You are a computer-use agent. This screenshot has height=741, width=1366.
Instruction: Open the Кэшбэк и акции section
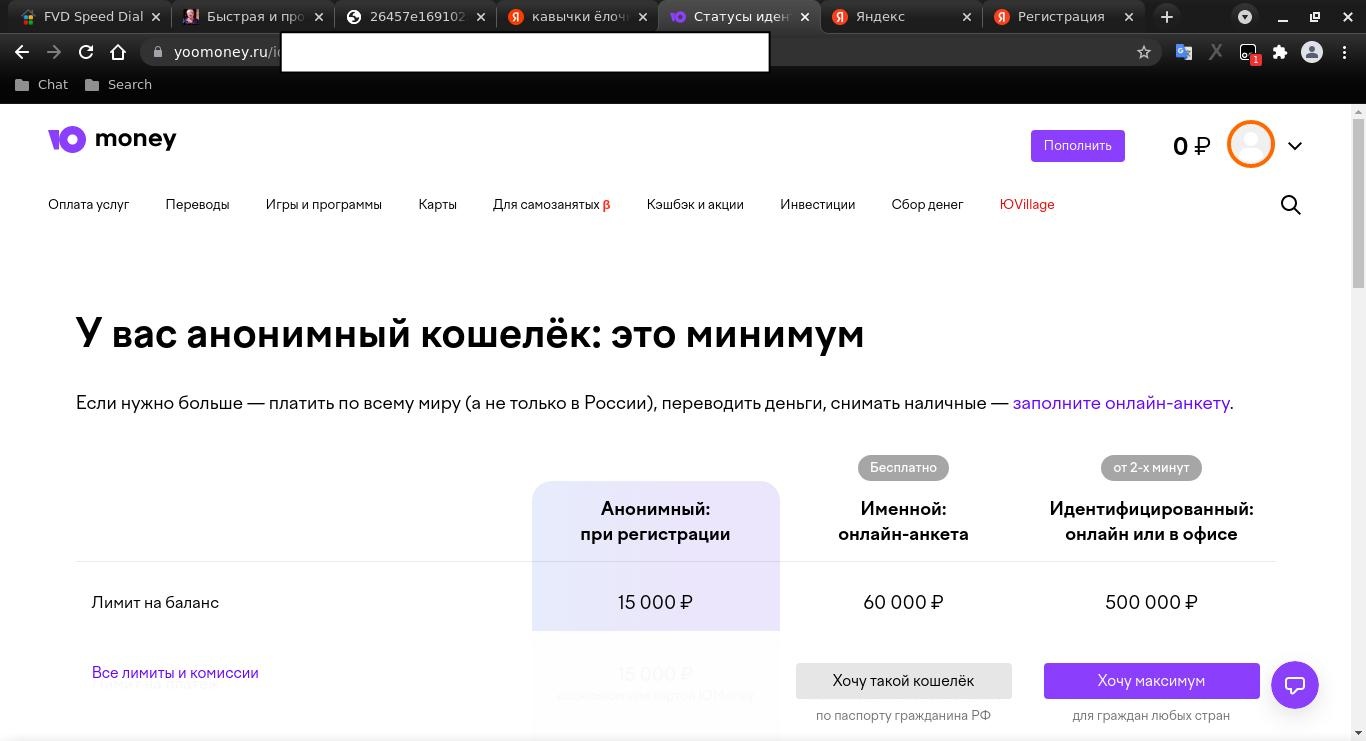click(695, 204)
